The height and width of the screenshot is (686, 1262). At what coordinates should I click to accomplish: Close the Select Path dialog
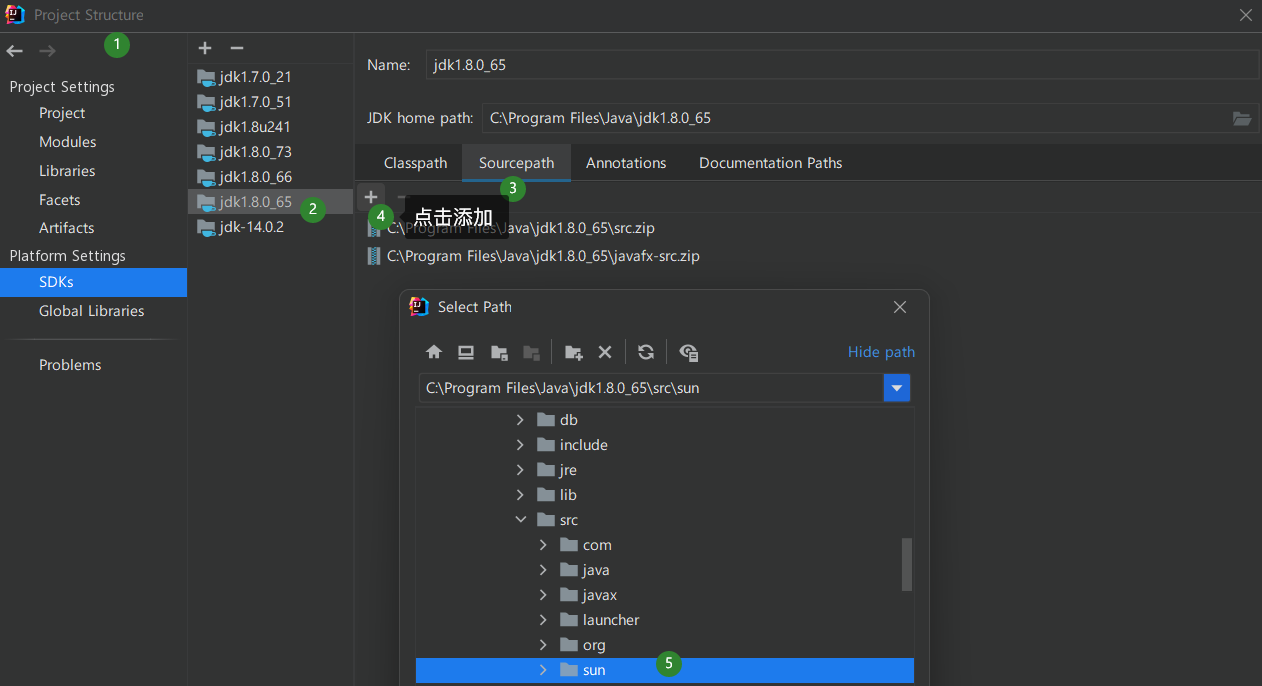pyautogui.click(x=900, y=307)
